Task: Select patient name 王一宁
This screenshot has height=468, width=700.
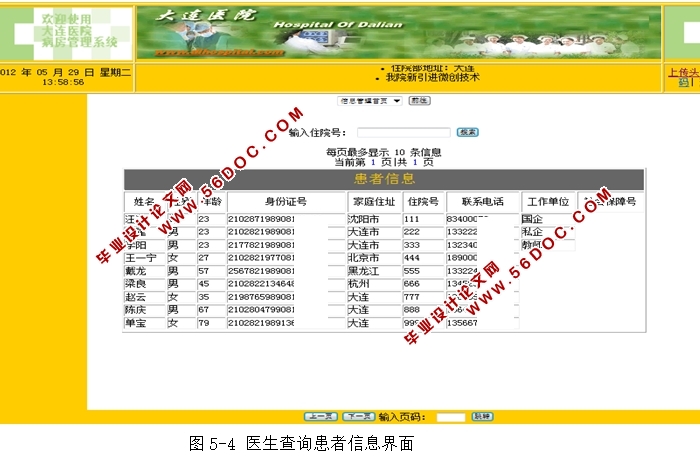Action: (141, 258)
